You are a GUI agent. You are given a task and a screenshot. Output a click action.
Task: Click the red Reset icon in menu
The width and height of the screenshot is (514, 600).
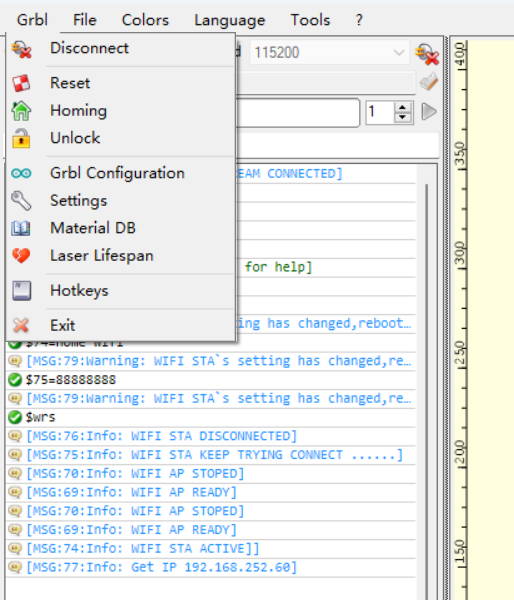point(21,83)
